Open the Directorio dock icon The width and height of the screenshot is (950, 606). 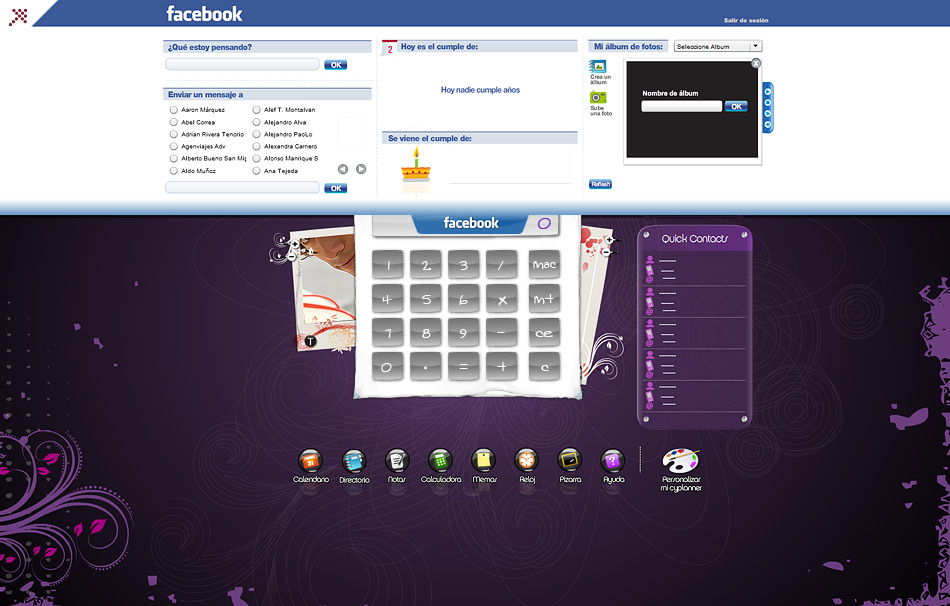tap(354, 461)
